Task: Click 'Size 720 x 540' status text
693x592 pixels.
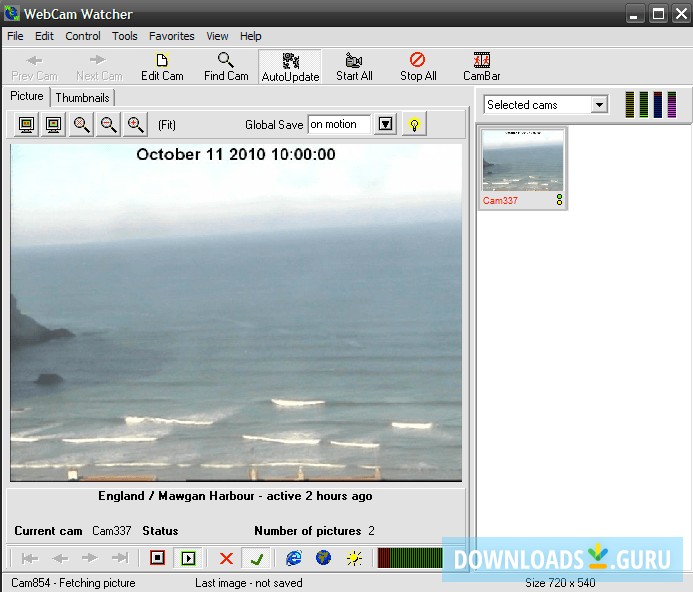Action: (560, 583)
